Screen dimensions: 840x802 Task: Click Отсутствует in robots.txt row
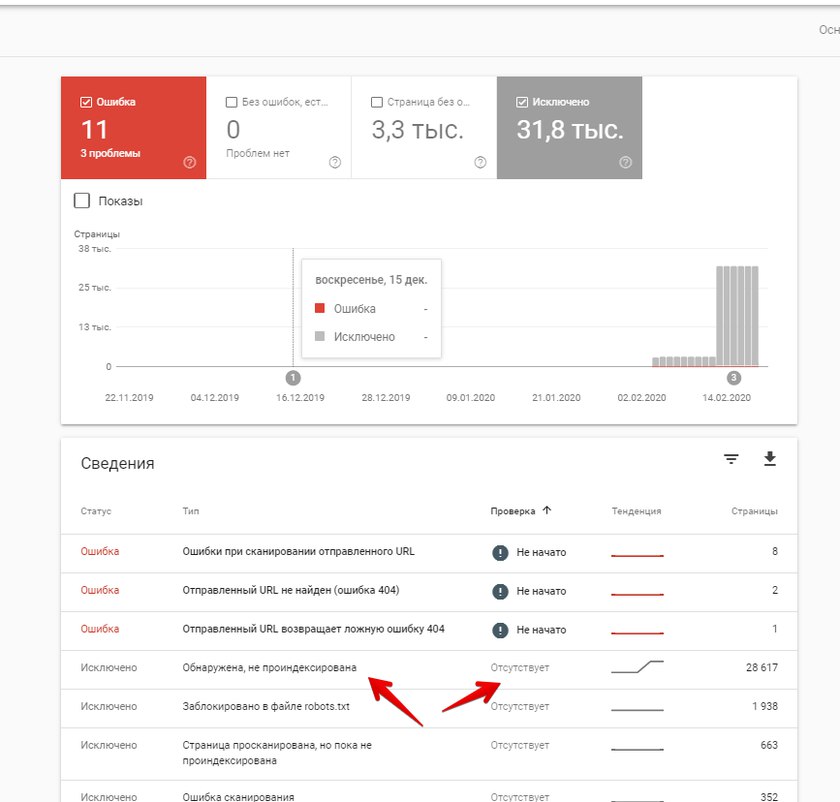(x=520, y=707)
